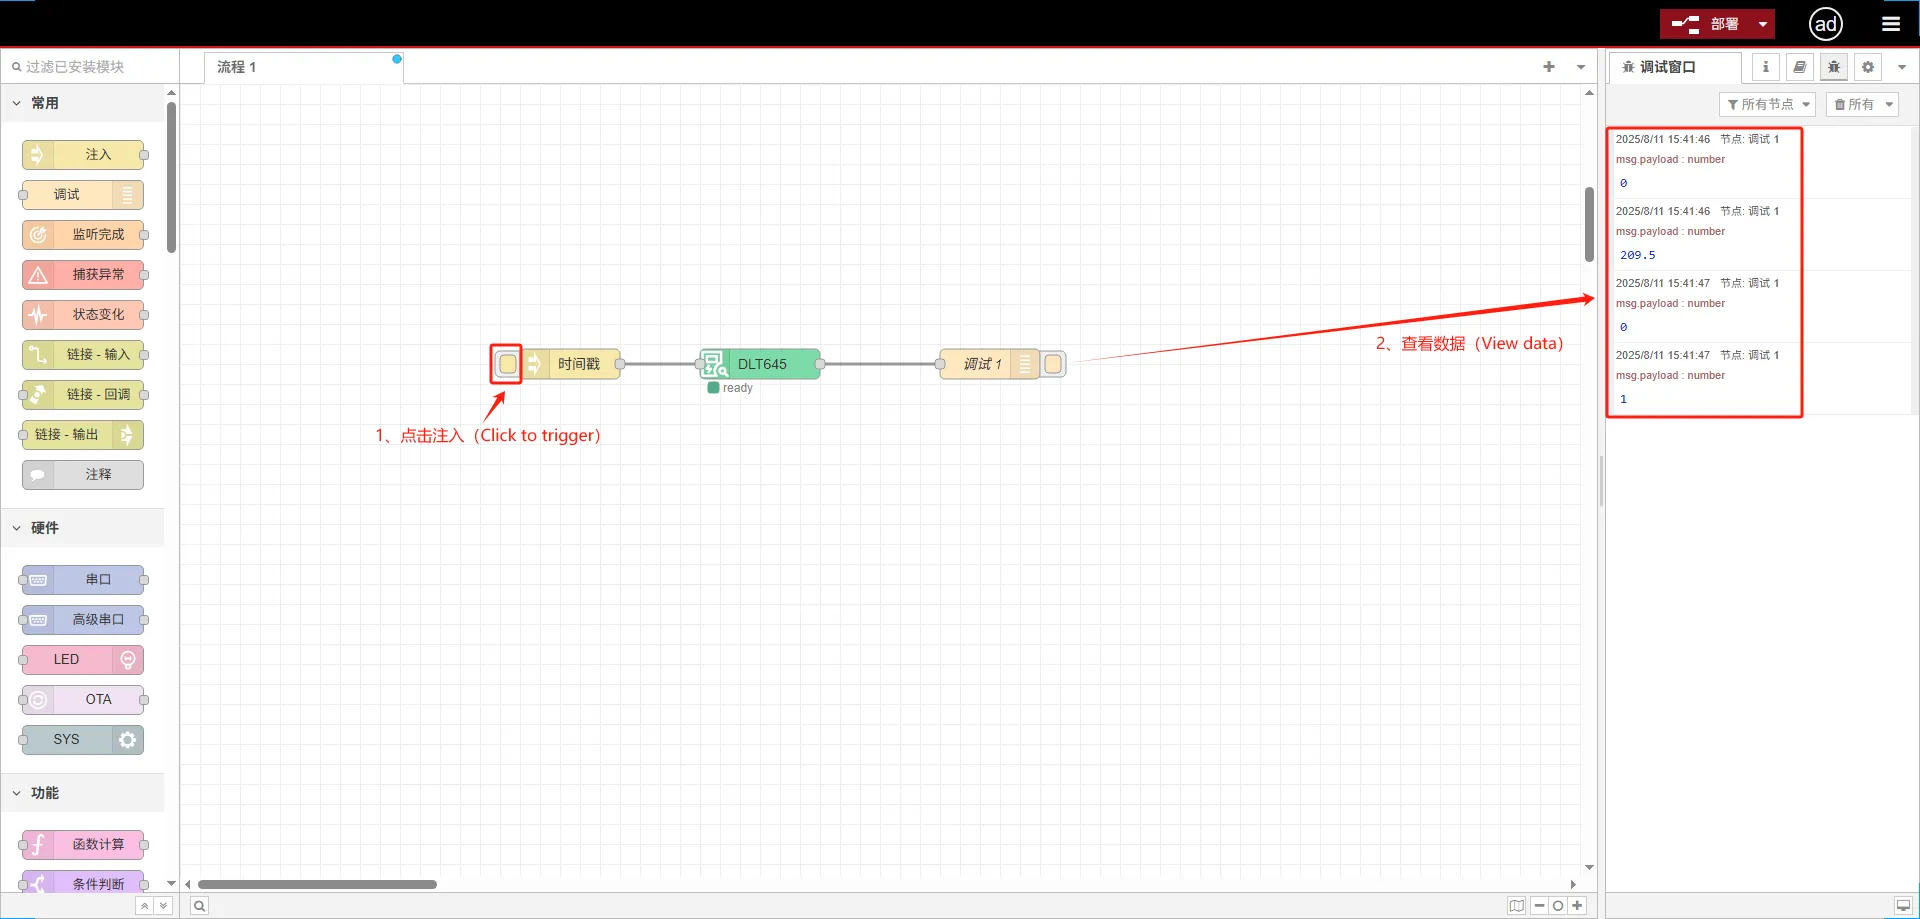The height and width of the screenshot is (919, 1920).
Task: Click the hamburger main menu icon
Action: [1890, 24]
